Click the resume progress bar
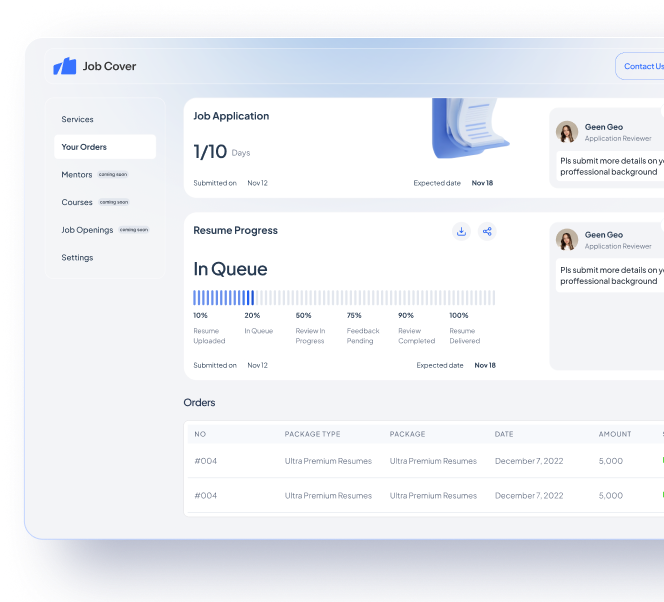Viewport: 664px width, 602px height. pyautogui.click(x=343, y=297)
